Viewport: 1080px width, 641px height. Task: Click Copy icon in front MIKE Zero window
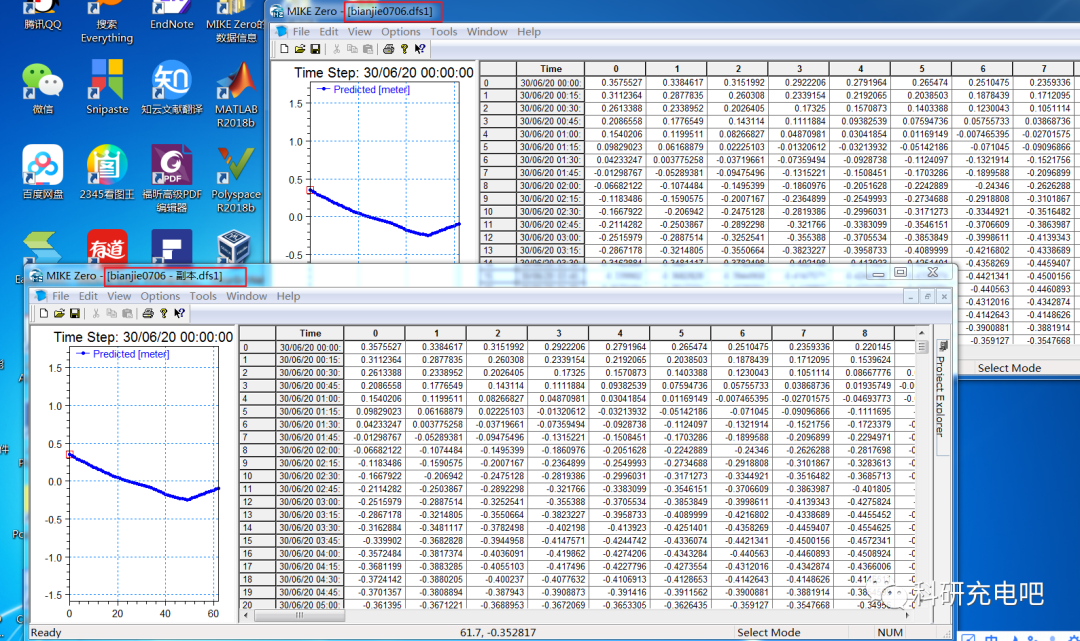112,314
